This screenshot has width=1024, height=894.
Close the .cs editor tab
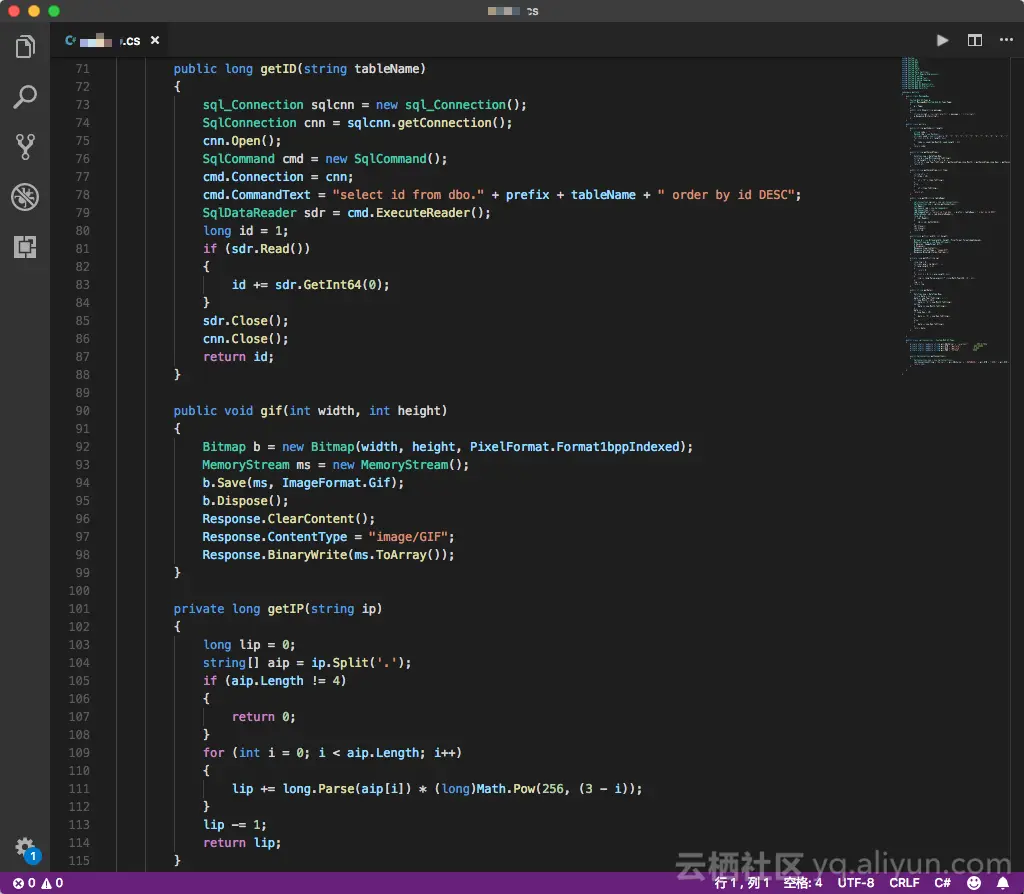pyautogui.click(x=155, y=41)
